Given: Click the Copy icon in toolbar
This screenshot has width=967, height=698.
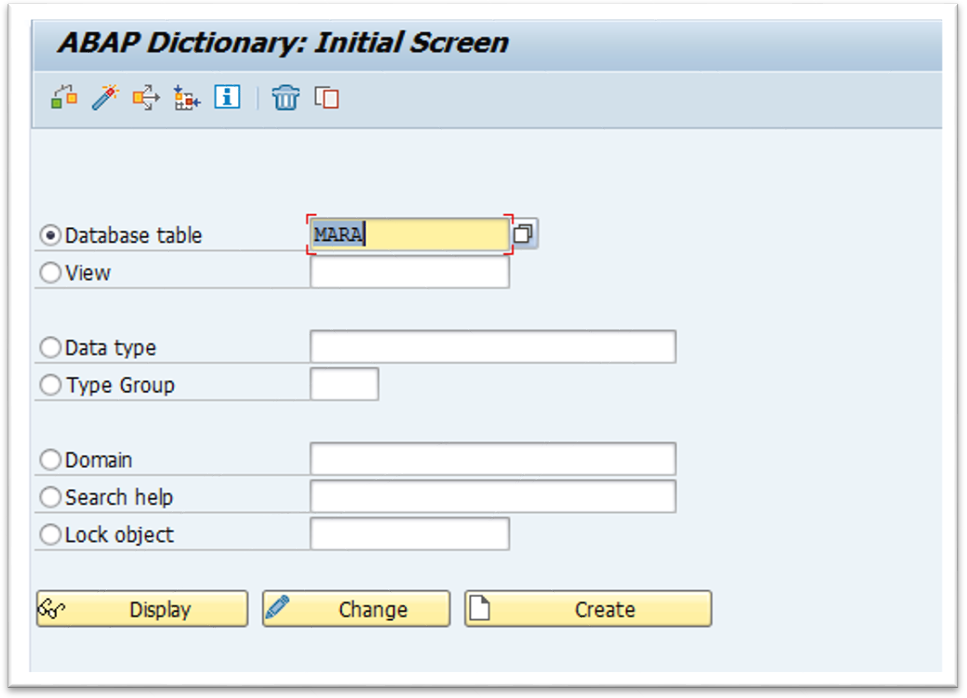Looking at the screenshot, I should tap(327, 97).
